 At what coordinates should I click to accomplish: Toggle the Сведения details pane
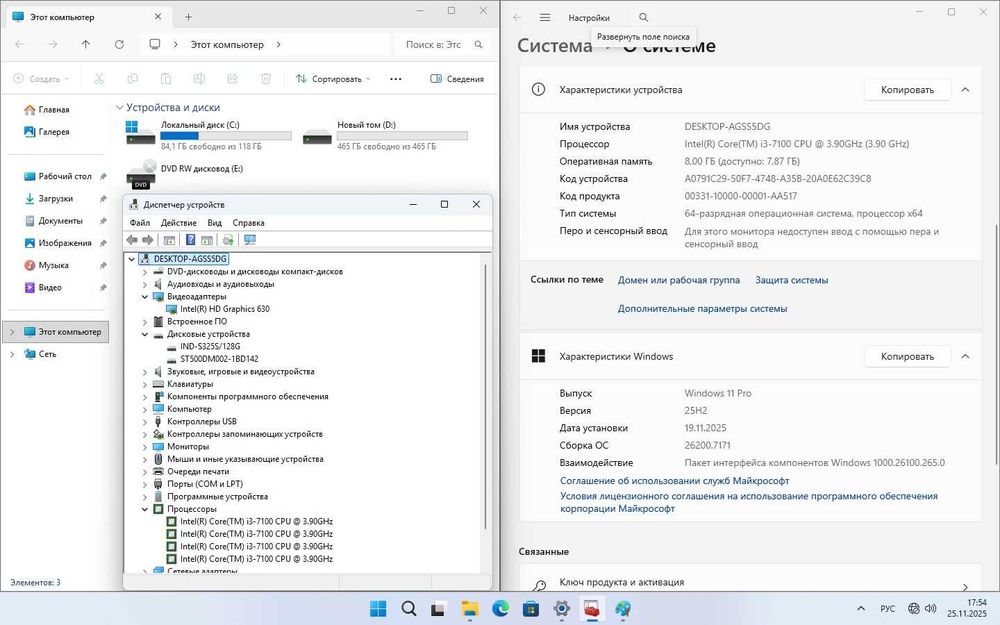[457, 78]
